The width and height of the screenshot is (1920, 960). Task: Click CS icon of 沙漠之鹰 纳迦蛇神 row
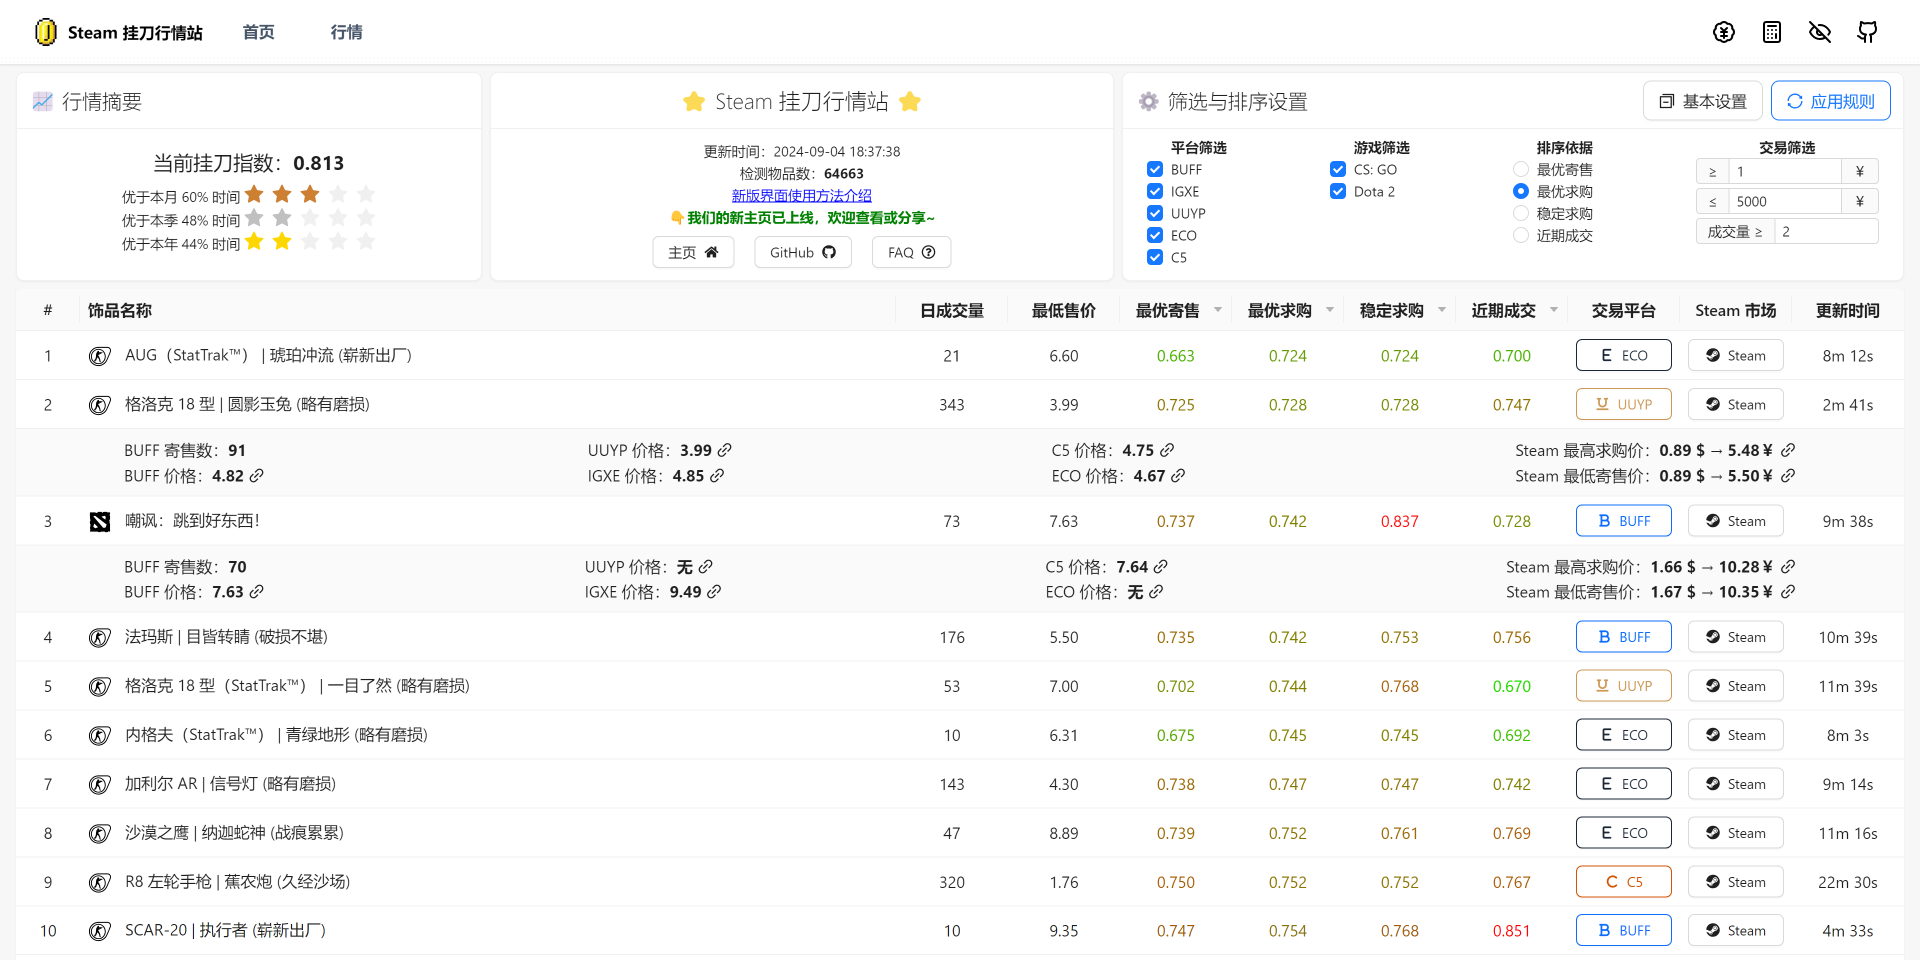click(x=100, y=834)
